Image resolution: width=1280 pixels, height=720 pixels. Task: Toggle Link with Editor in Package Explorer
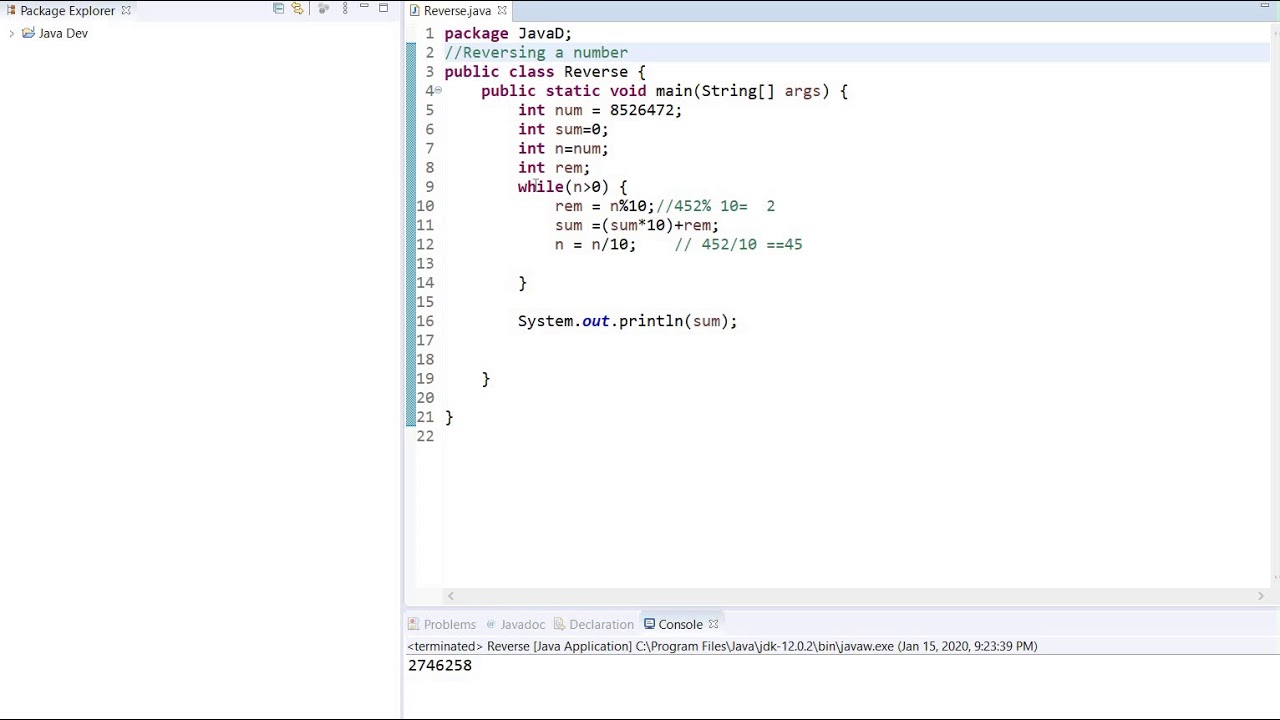coord(297,9)
